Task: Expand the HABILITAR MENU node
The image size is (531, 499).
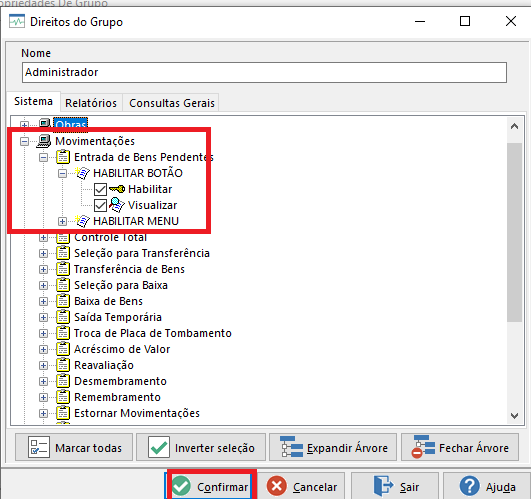Action: click(62, 221)
